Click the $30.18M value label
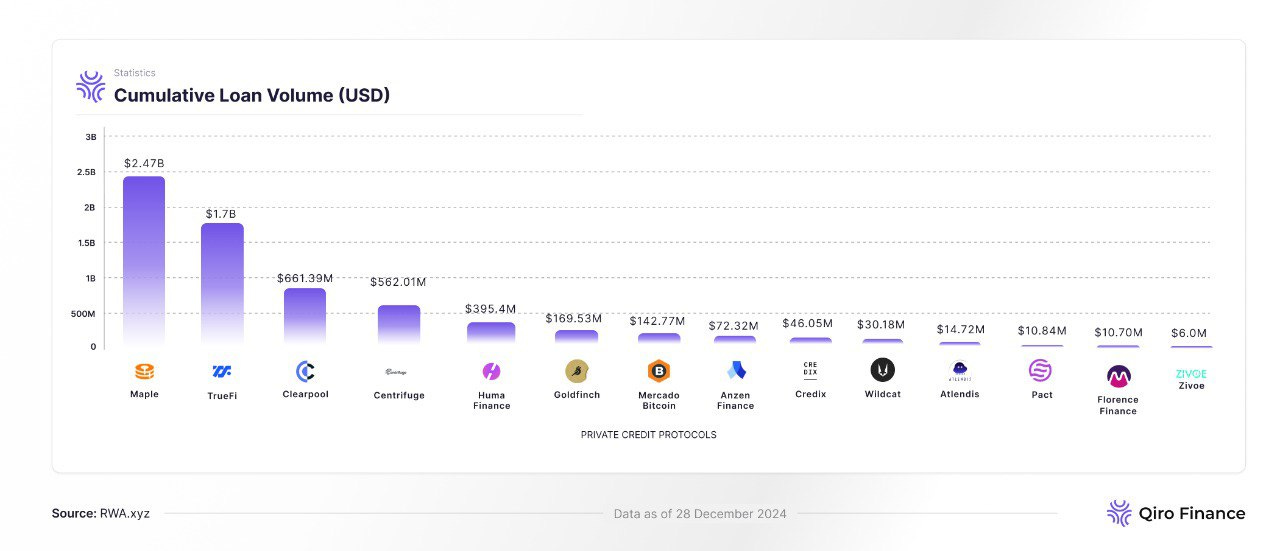Viewport: 1280px width, 551px height. 881,325
